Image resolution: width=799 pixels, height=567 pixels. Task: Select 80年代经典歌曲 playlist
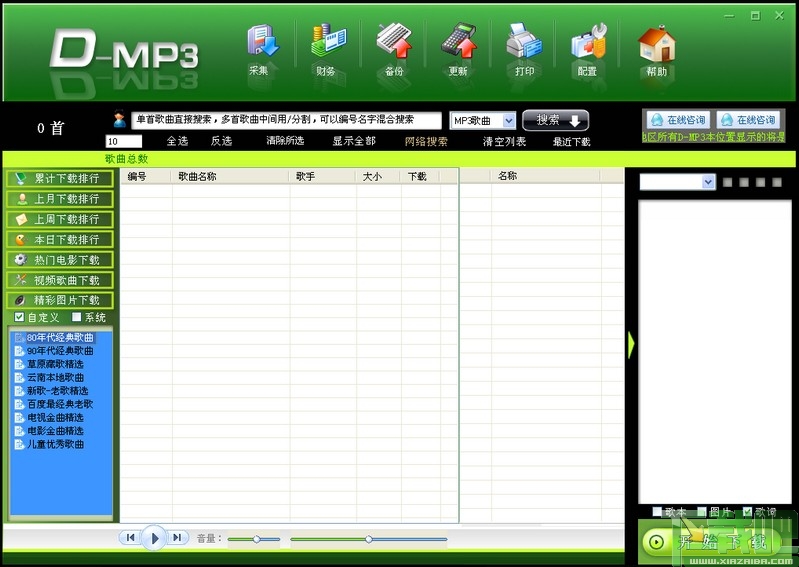click(x=60, y=337)
